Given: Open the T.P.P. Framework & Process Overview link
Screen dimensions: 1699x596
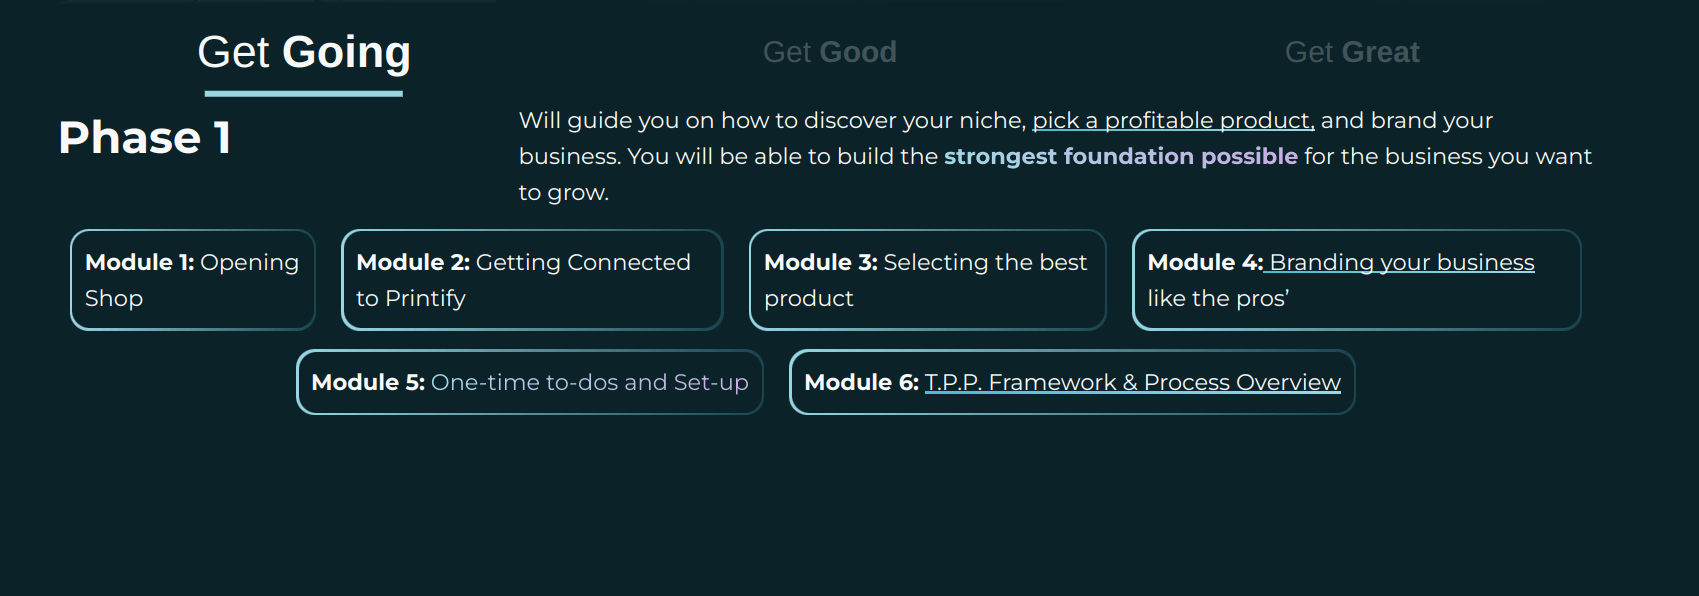Looking at the screenshot, I should click(1132, 382).
